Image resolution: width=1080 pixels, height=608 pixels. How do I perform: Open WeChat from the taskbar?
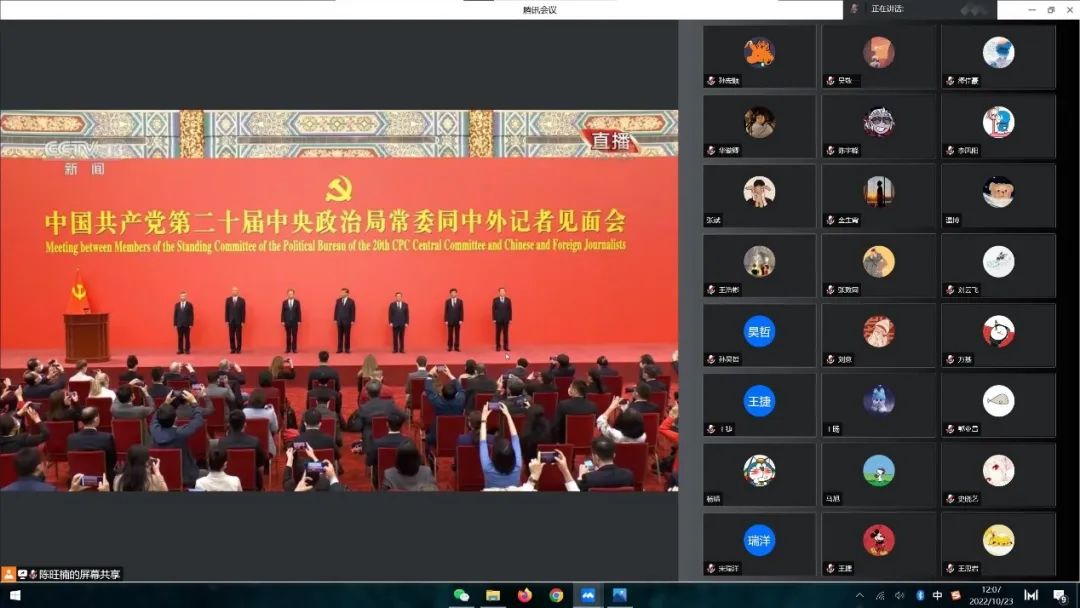461,595
